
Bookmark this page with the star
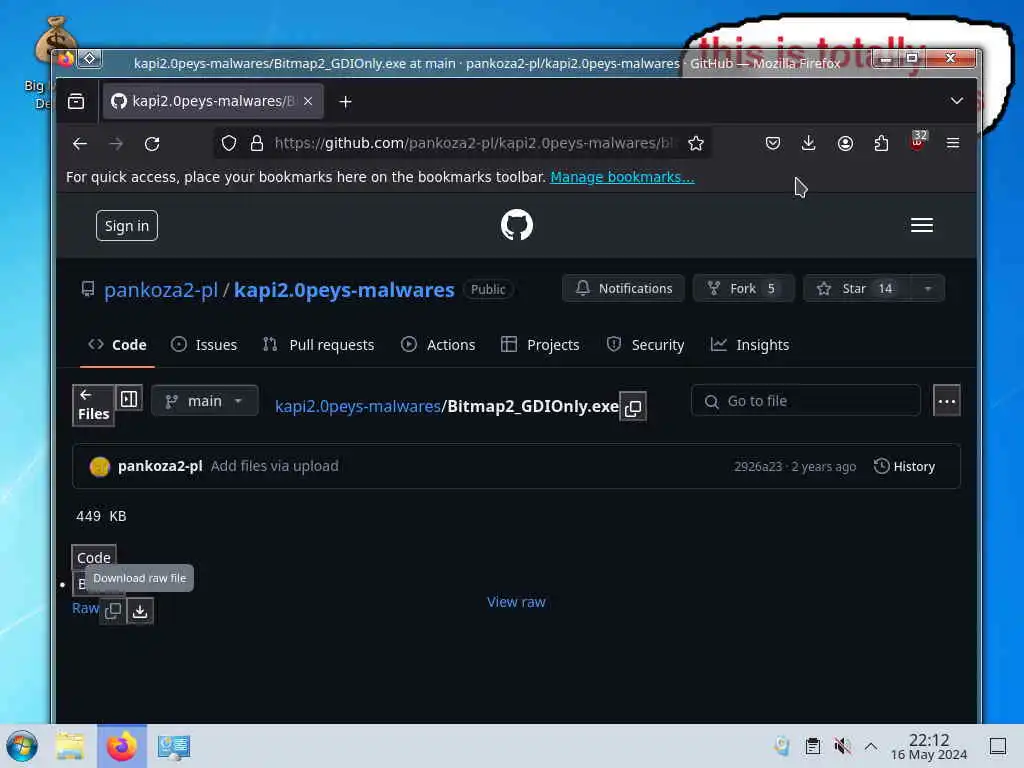pyautogui.click(x=696, y=143)
